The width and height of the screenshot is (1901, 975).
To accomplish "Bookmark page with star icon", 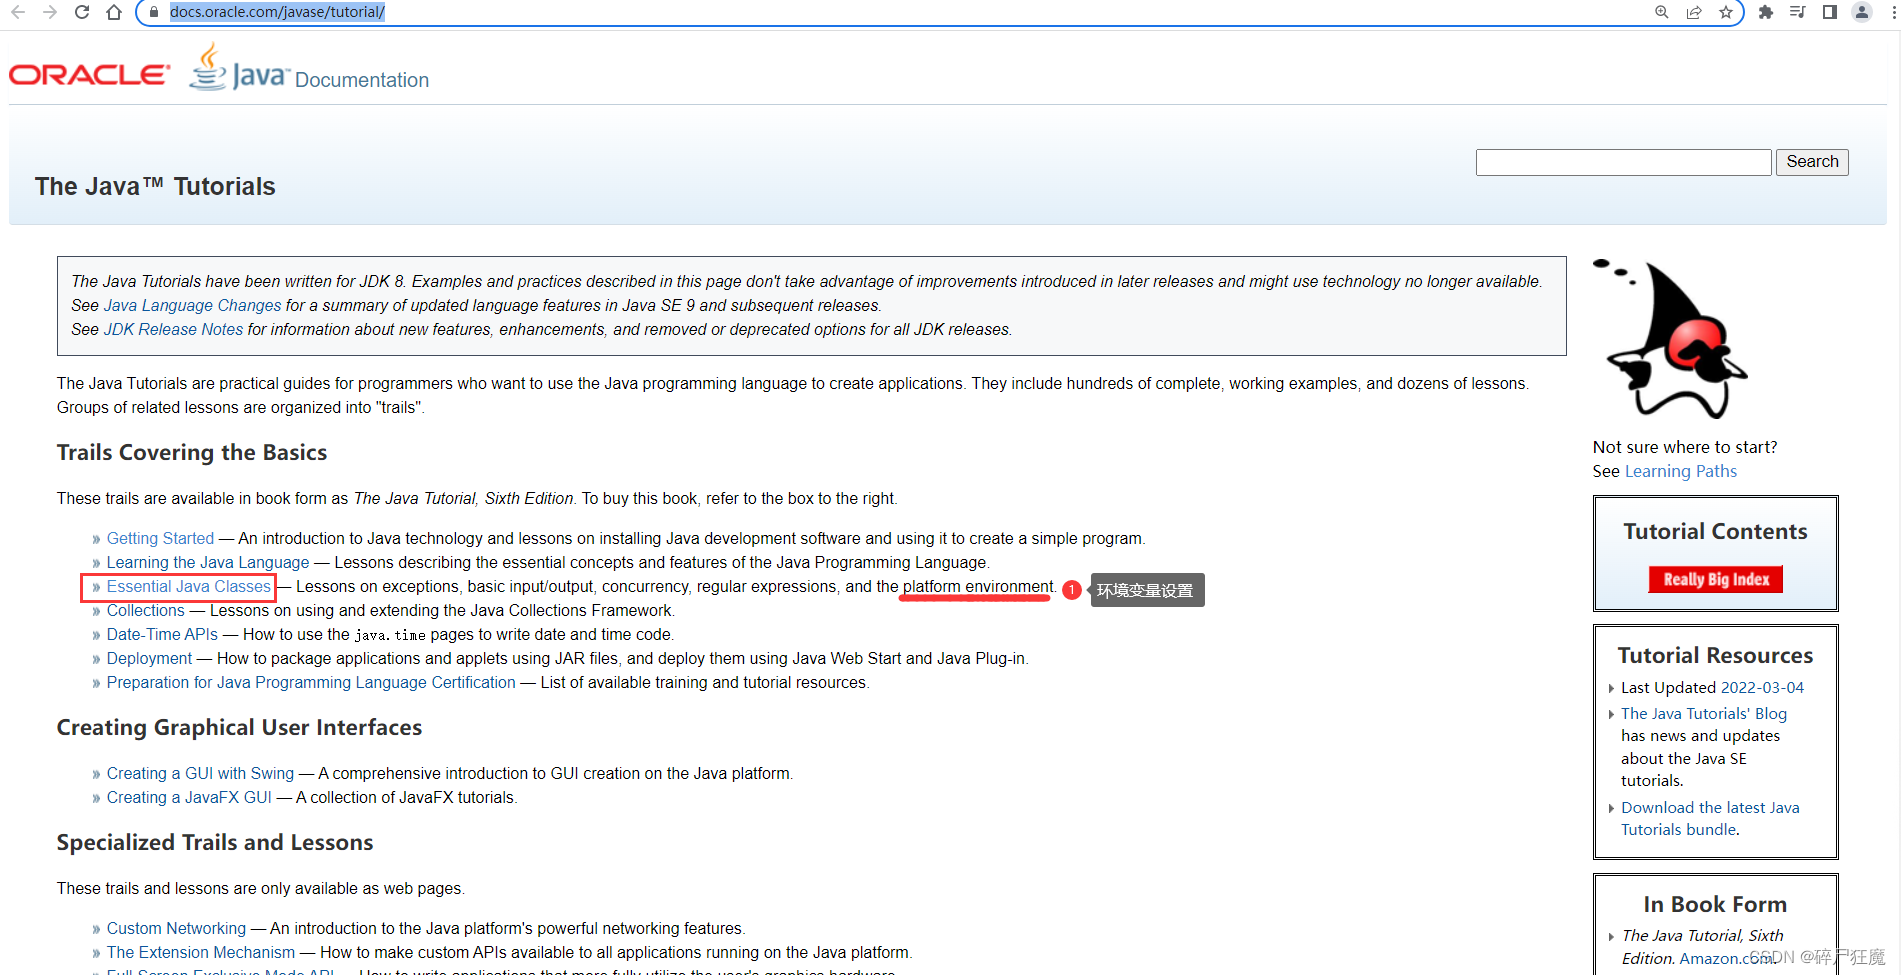I will pos(1726,12).
